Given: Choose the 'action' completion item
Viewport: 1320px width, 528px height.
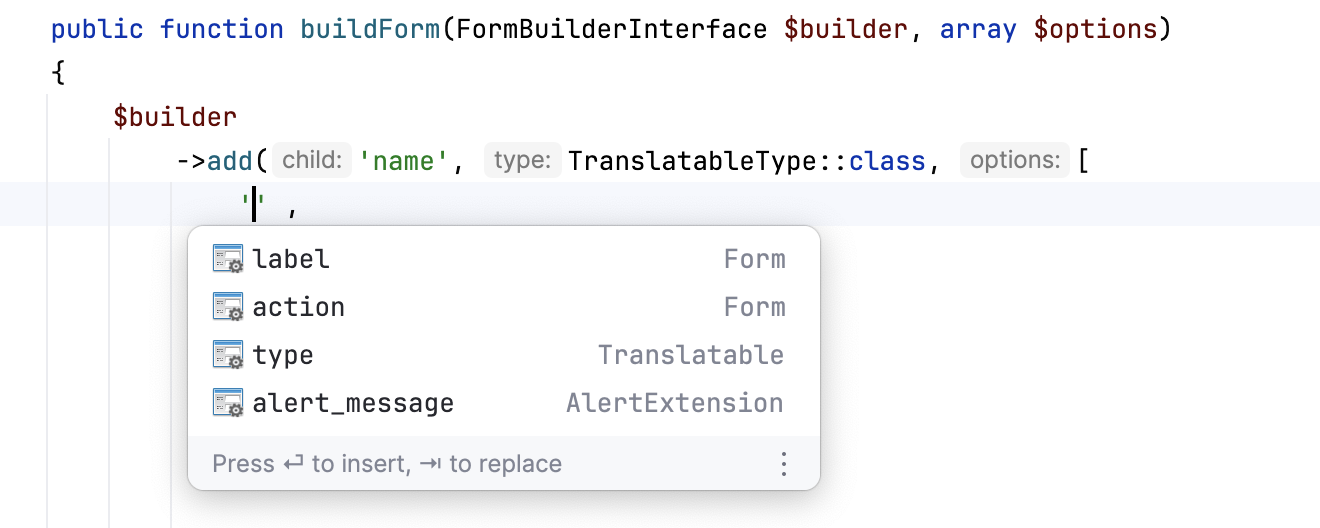Looking at the screenshot, I should (x=299, y=307).
